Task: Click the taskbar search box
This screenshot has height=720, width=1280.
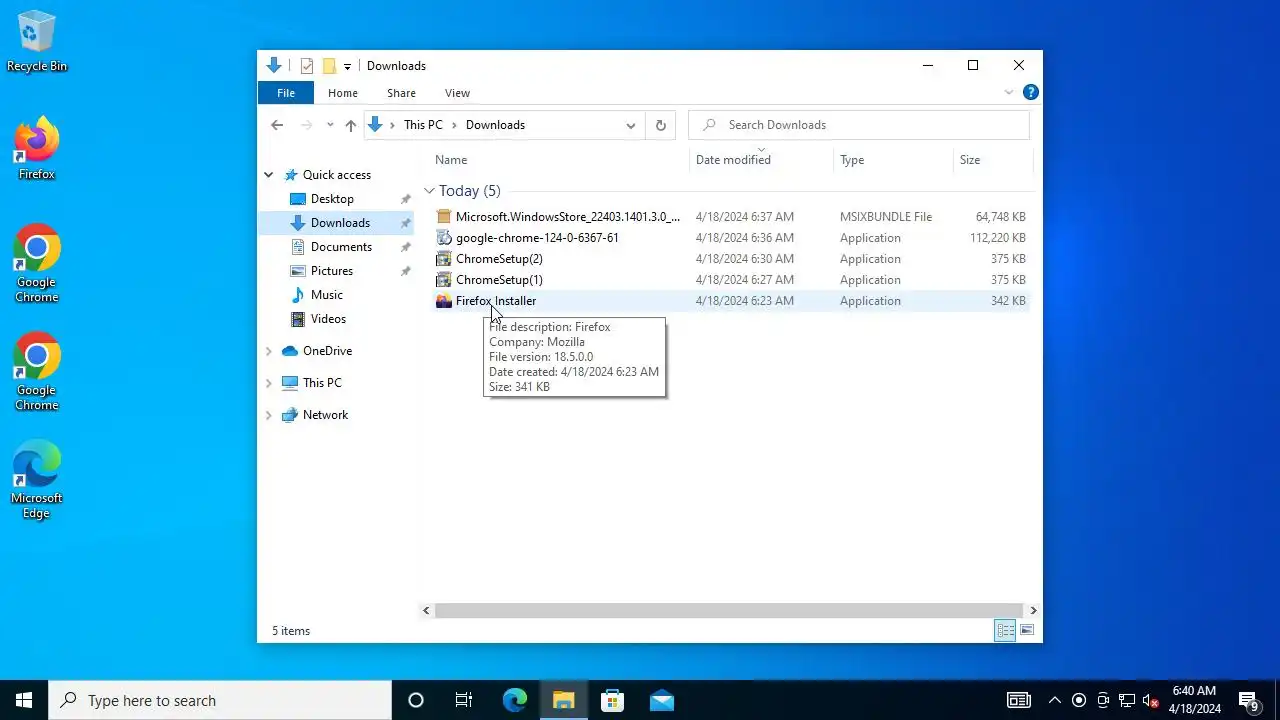Action: pyautogui.click(x=220, y=700)
